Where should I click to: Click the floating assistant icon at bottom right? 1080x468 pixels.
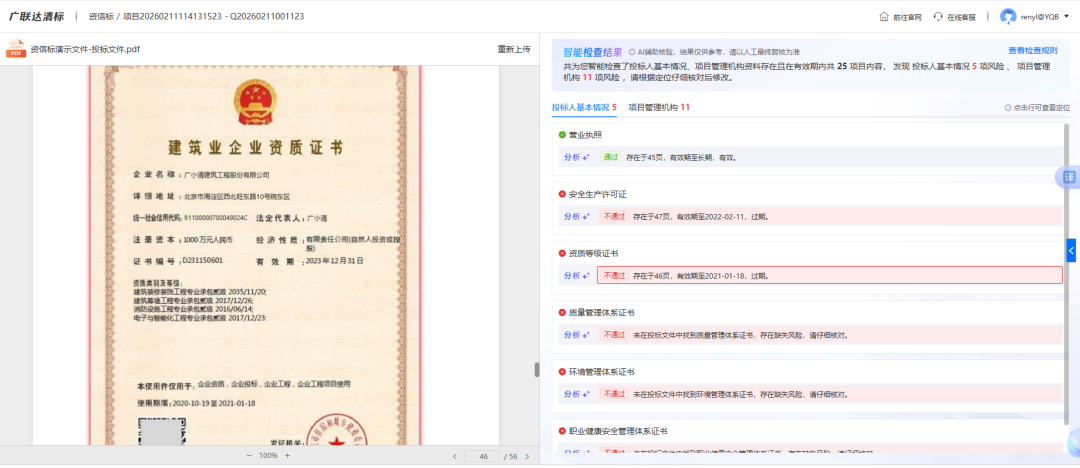[x=1073, y=443]
